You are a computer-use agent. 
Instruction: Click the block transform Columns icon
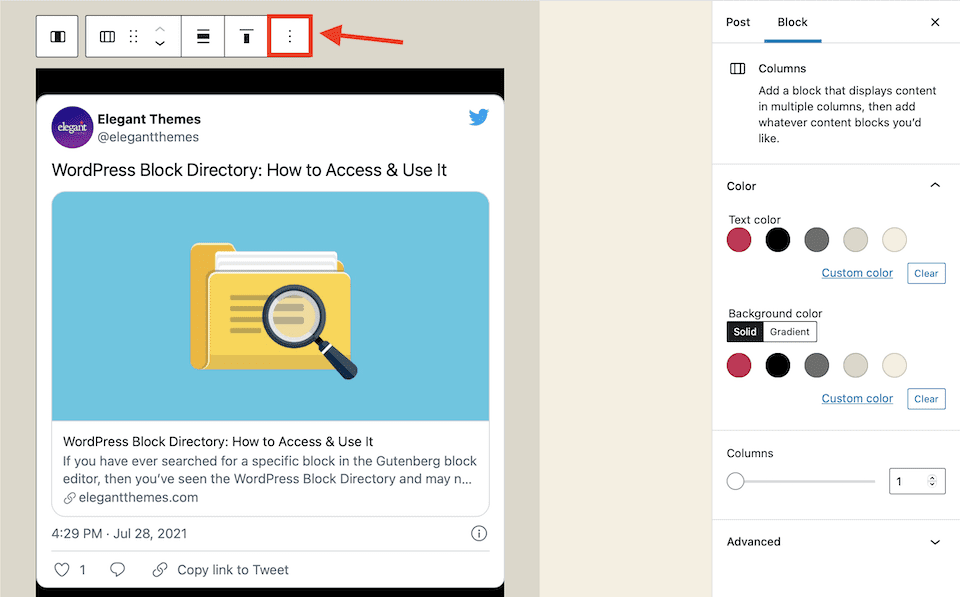106,36
